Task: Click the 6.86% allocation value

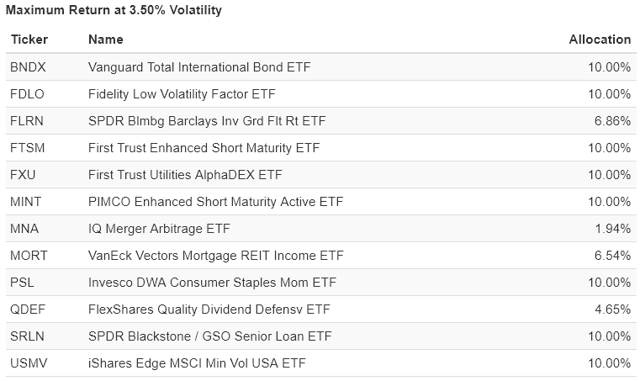Action: (612, 121)
